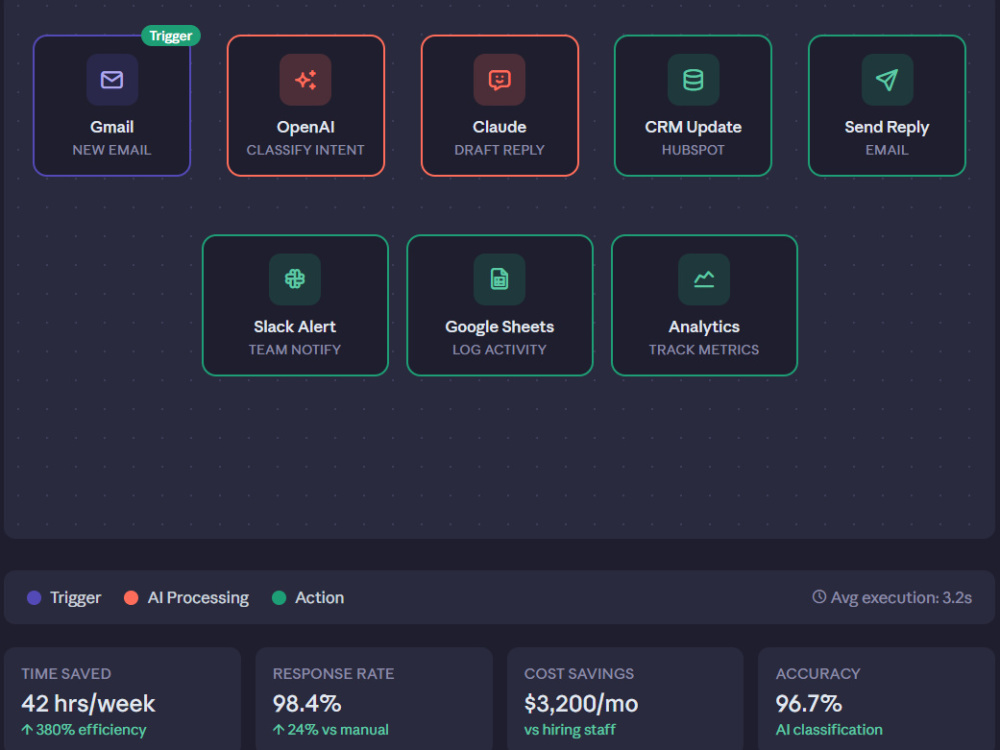Click the LOG ACTIVITY subtitle text
1000x750 pixels.
499,349
